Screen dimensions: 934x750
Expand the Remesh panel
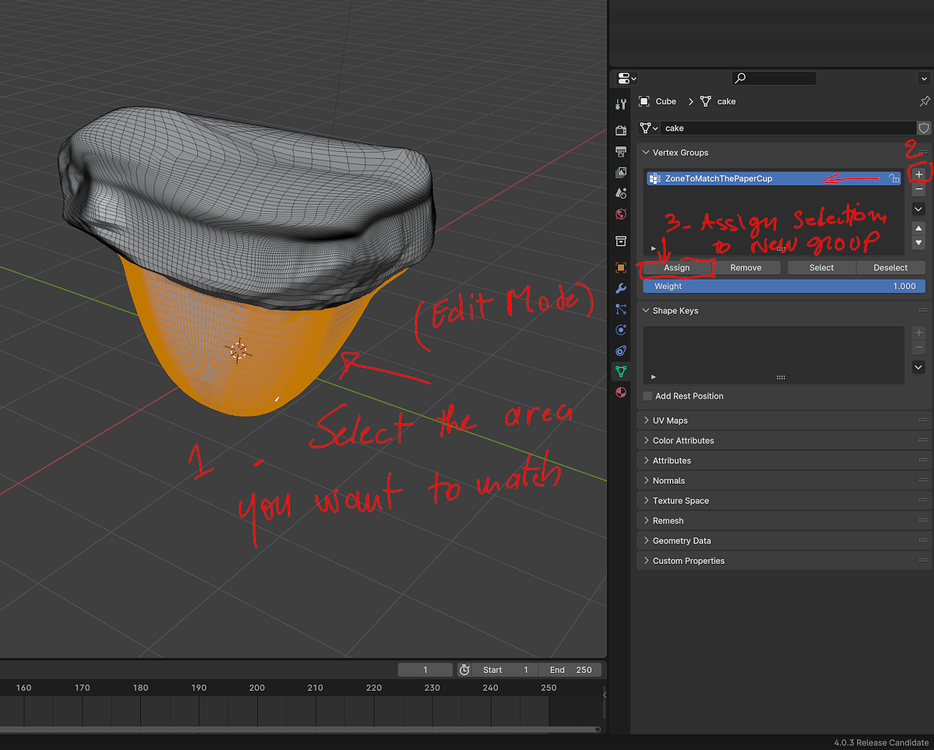[646, 521]
